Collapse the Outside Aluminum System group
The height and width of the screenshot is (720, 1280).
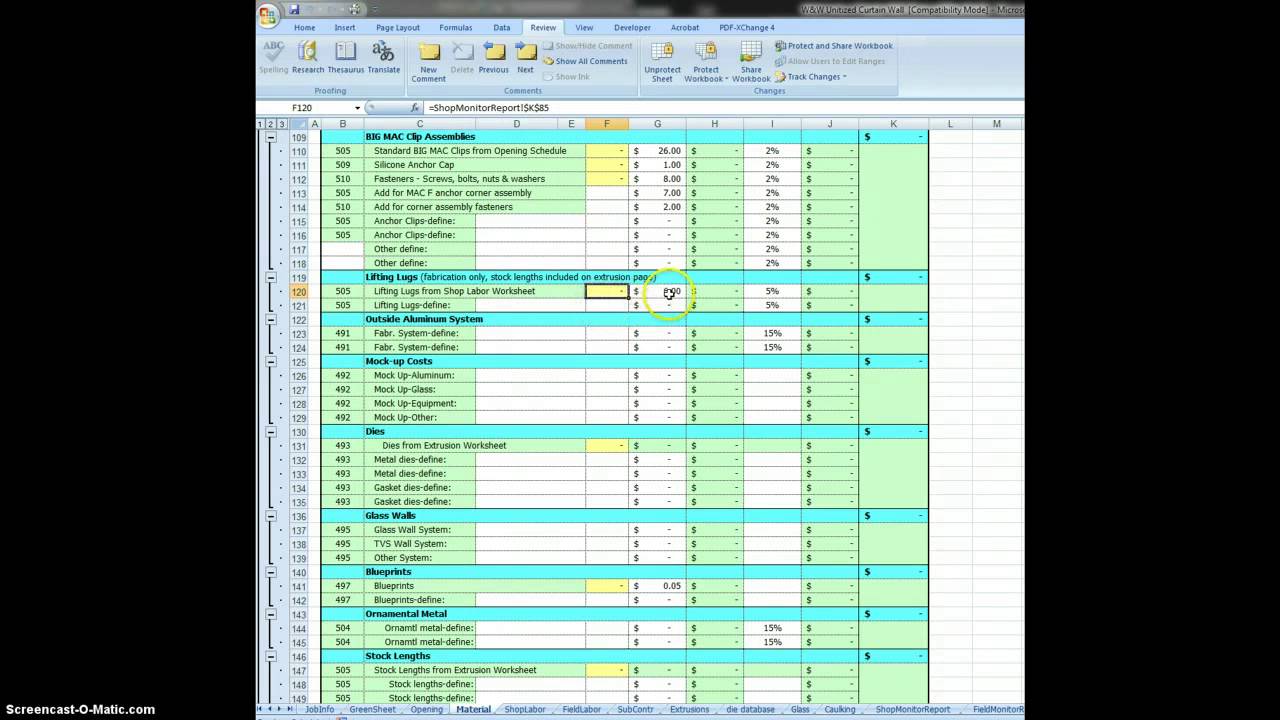coord(271,319)
